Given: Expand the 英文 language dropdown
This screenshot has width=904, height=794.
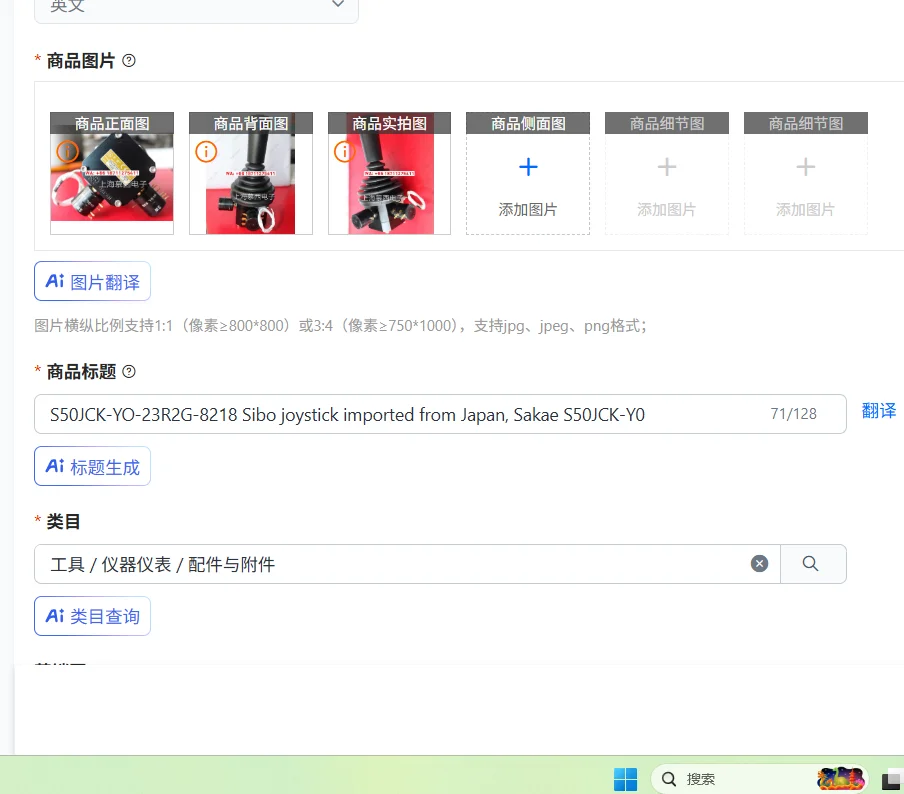Looking at the screenshot, I should click(x=197, y=6).
